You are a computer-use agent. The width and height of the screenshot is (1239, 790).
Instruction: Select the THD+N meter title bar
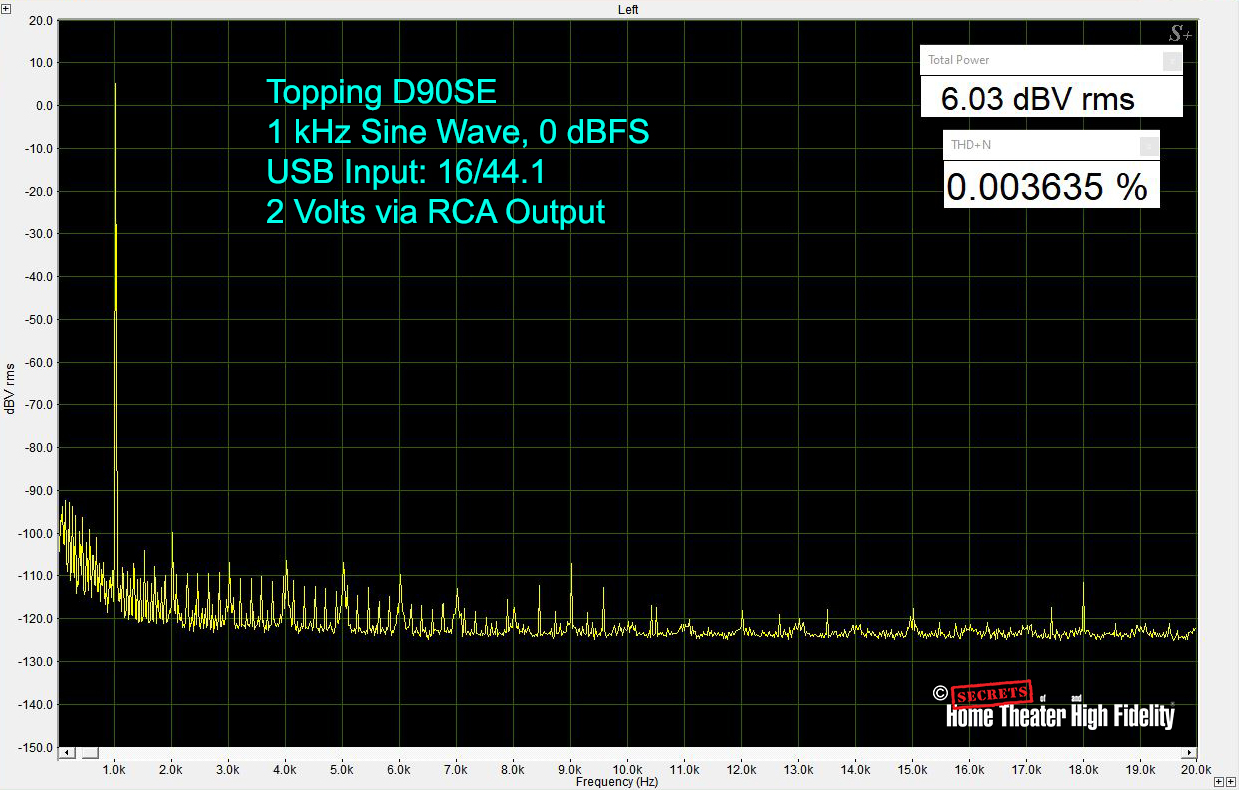(1040, 146)
